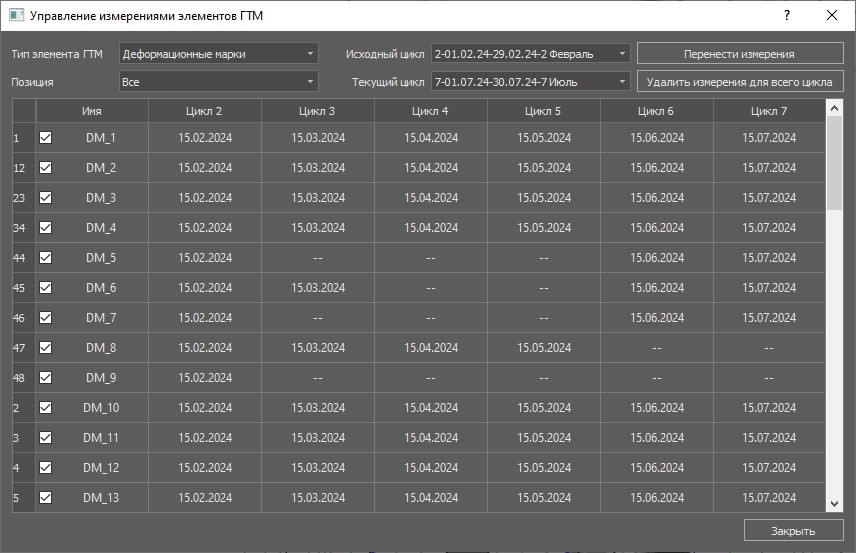Toggle the checkbox for DM_5
This screenshot has height=553, width=856.
click(45, 258)
